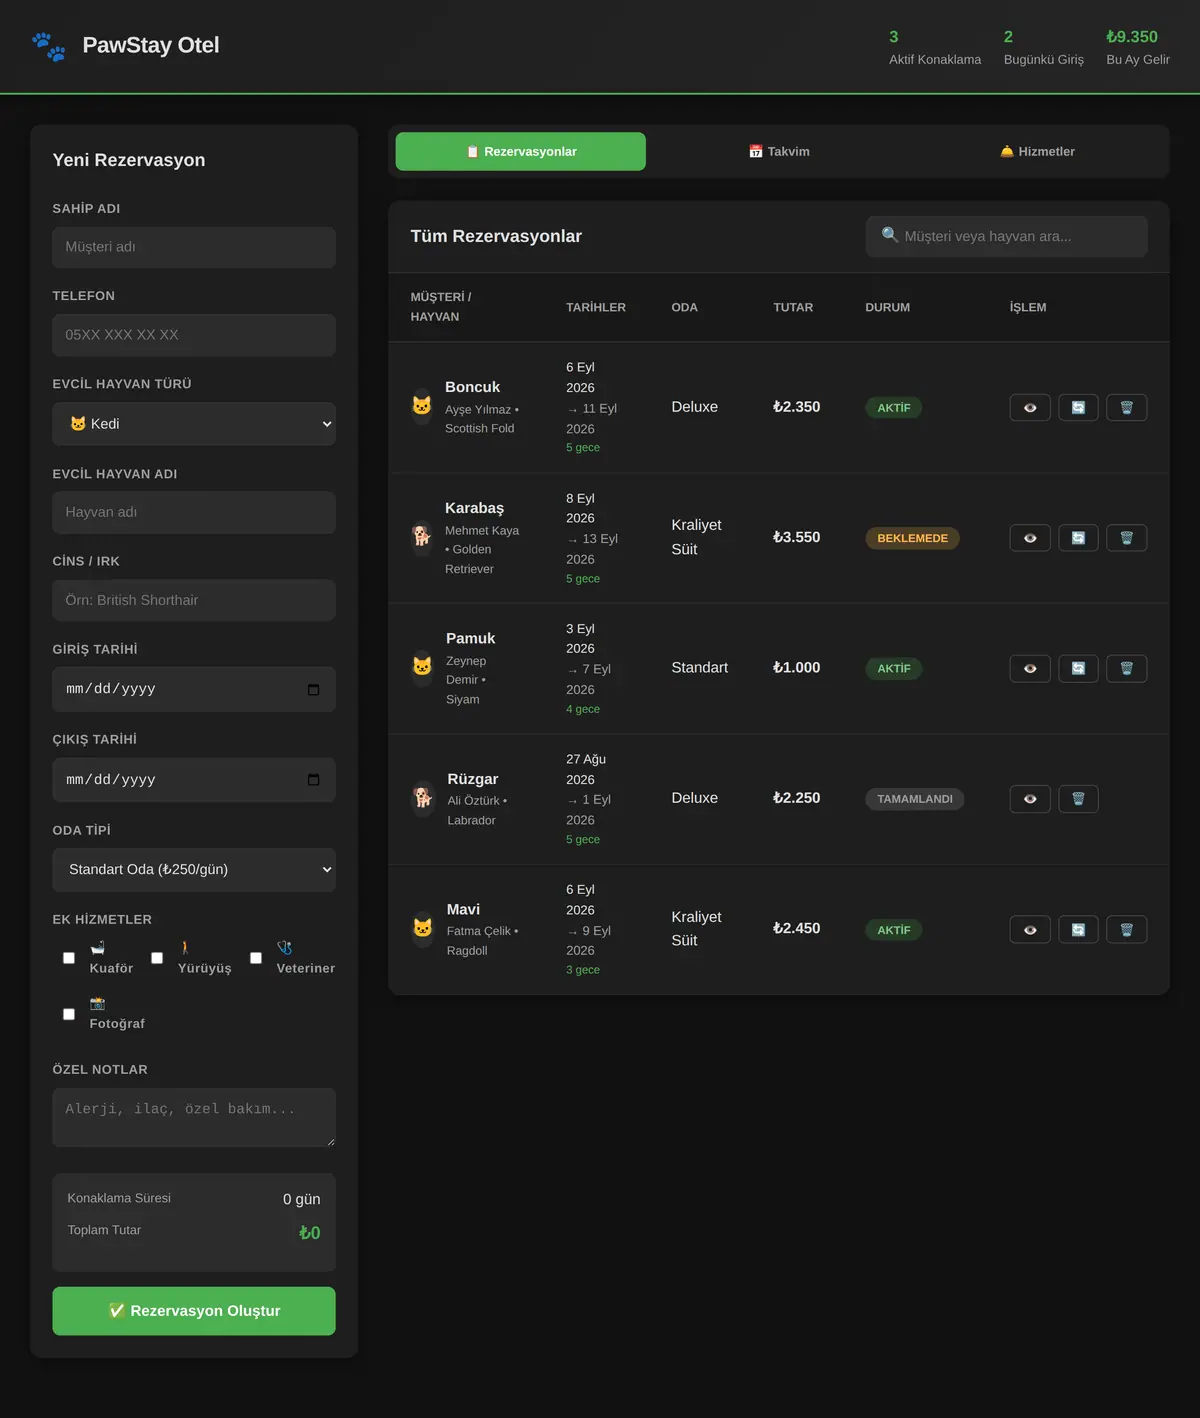
Task: Check the Yürüyüş service box
Action: tap(157, 958)
